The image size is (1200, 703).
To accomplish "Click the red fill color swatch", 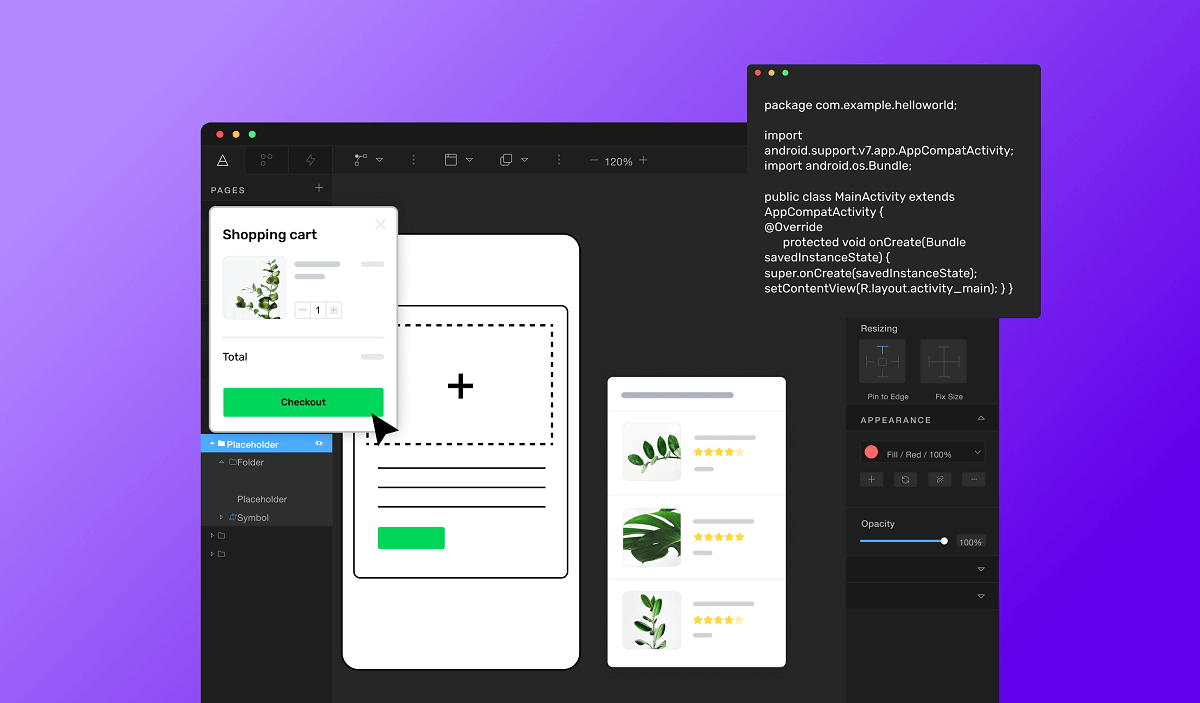I will point(871,452).
